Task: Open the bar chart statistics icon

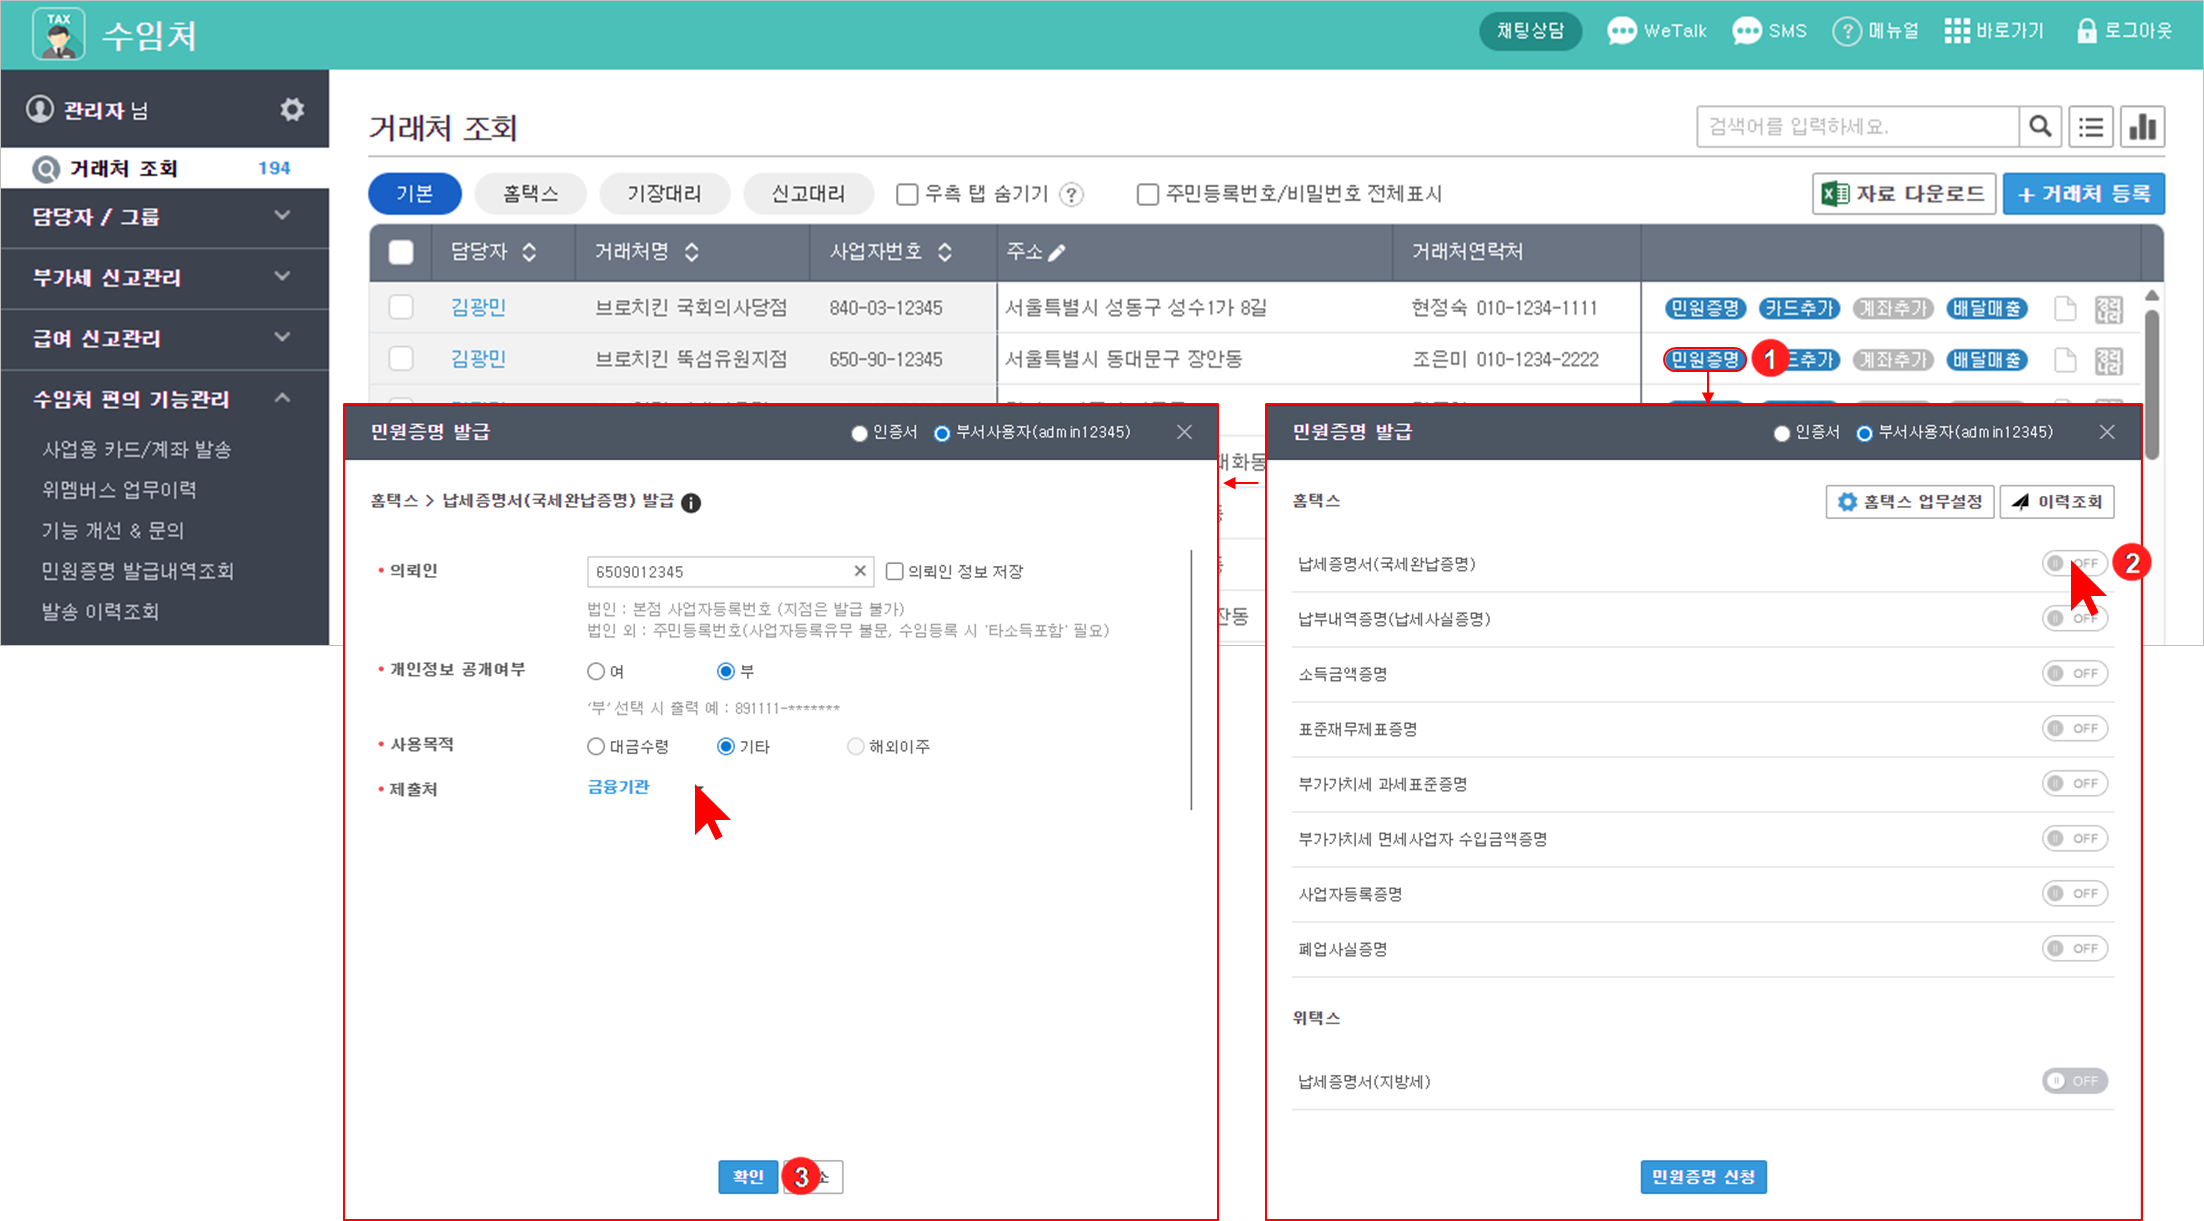Action: point(2142,127)
